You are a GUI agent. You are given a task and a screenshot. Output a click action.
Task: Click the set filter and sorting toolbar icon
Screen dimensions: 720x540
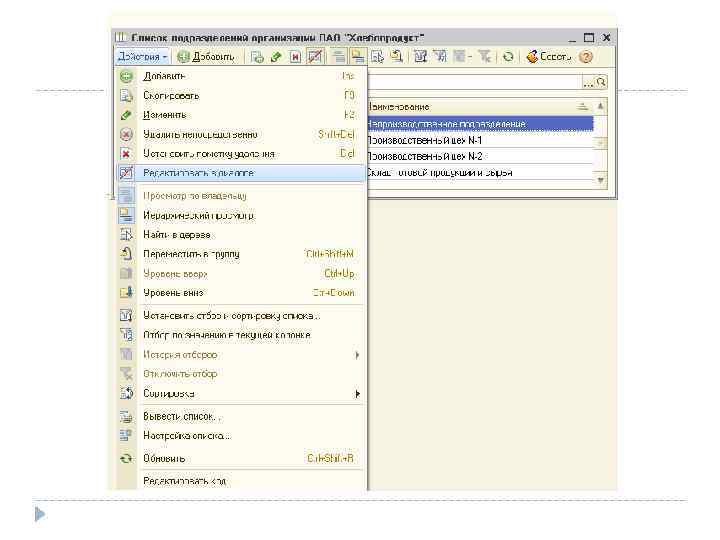click(x=420, y=57)
